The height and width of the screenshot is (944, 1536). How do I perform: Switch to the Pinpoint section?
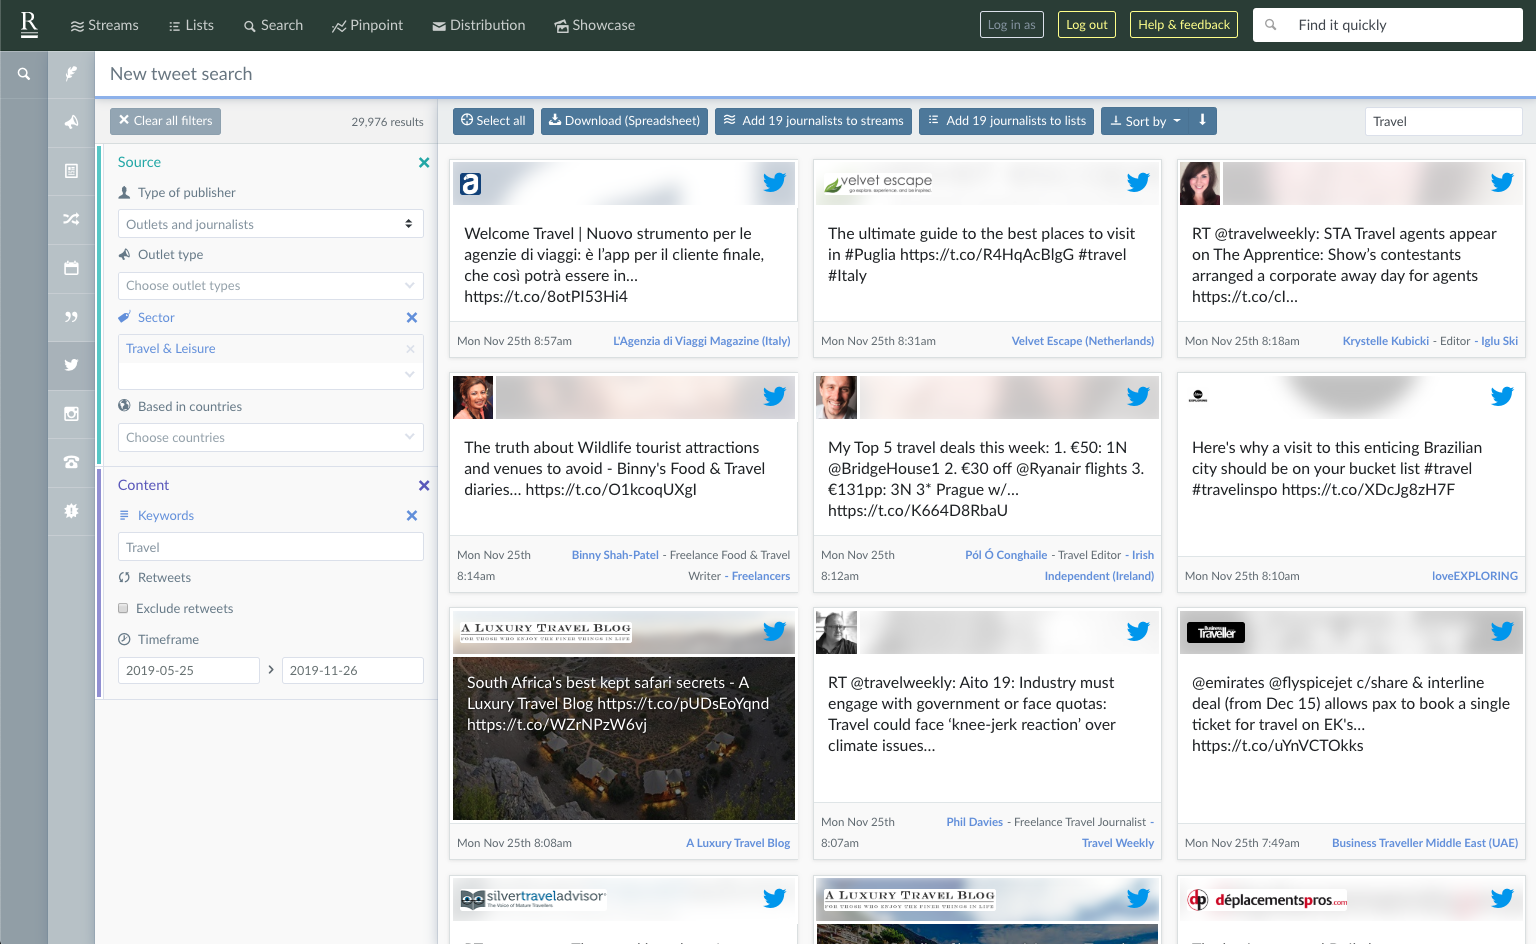[367, 25]
